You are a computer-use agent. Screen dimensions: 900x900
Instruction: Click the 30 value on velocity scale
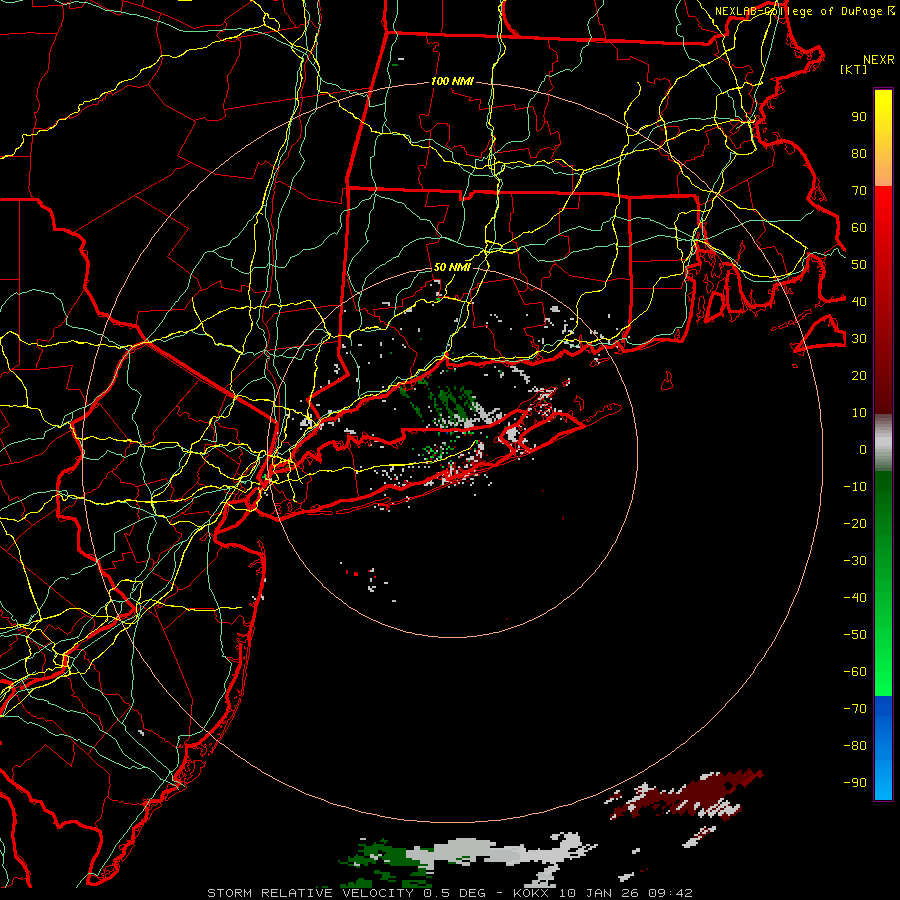pyautogui.click(x=859, y=339)
